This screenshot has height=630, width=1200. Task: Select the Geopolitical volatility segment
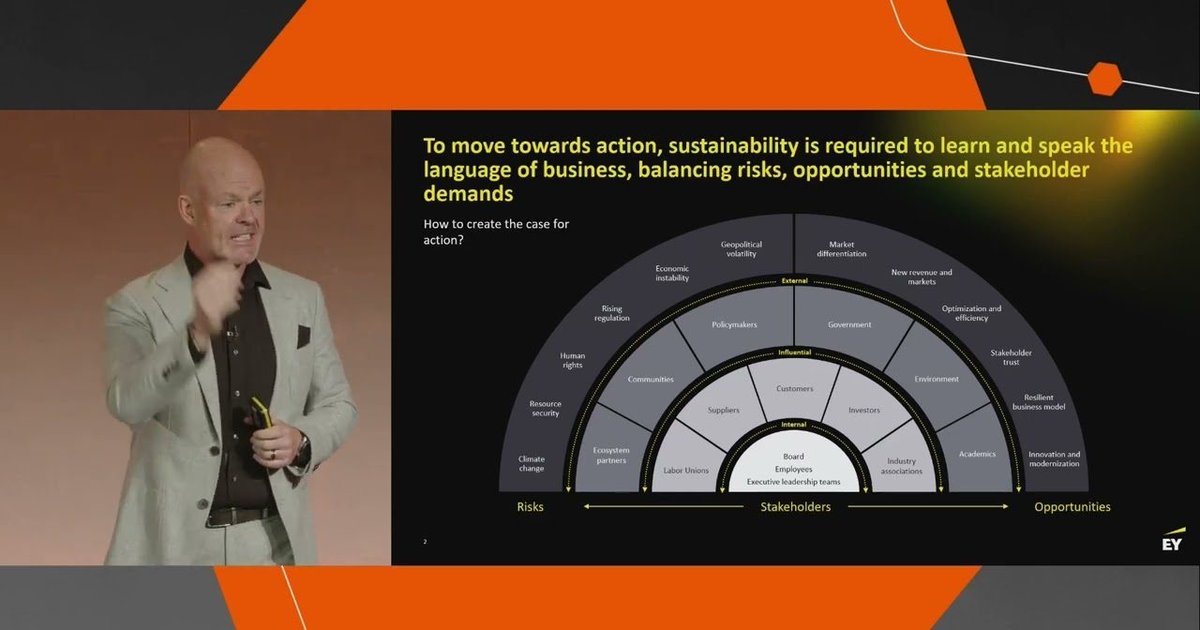click(739, 247)
